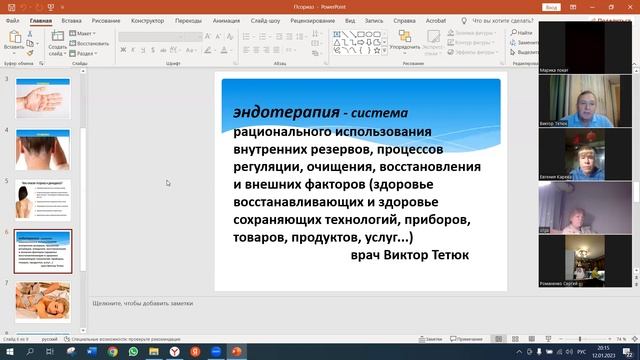The image size is (640, 360).
Task: Click the Ж bold formatting icon
Action: click(x=123, y=50)
